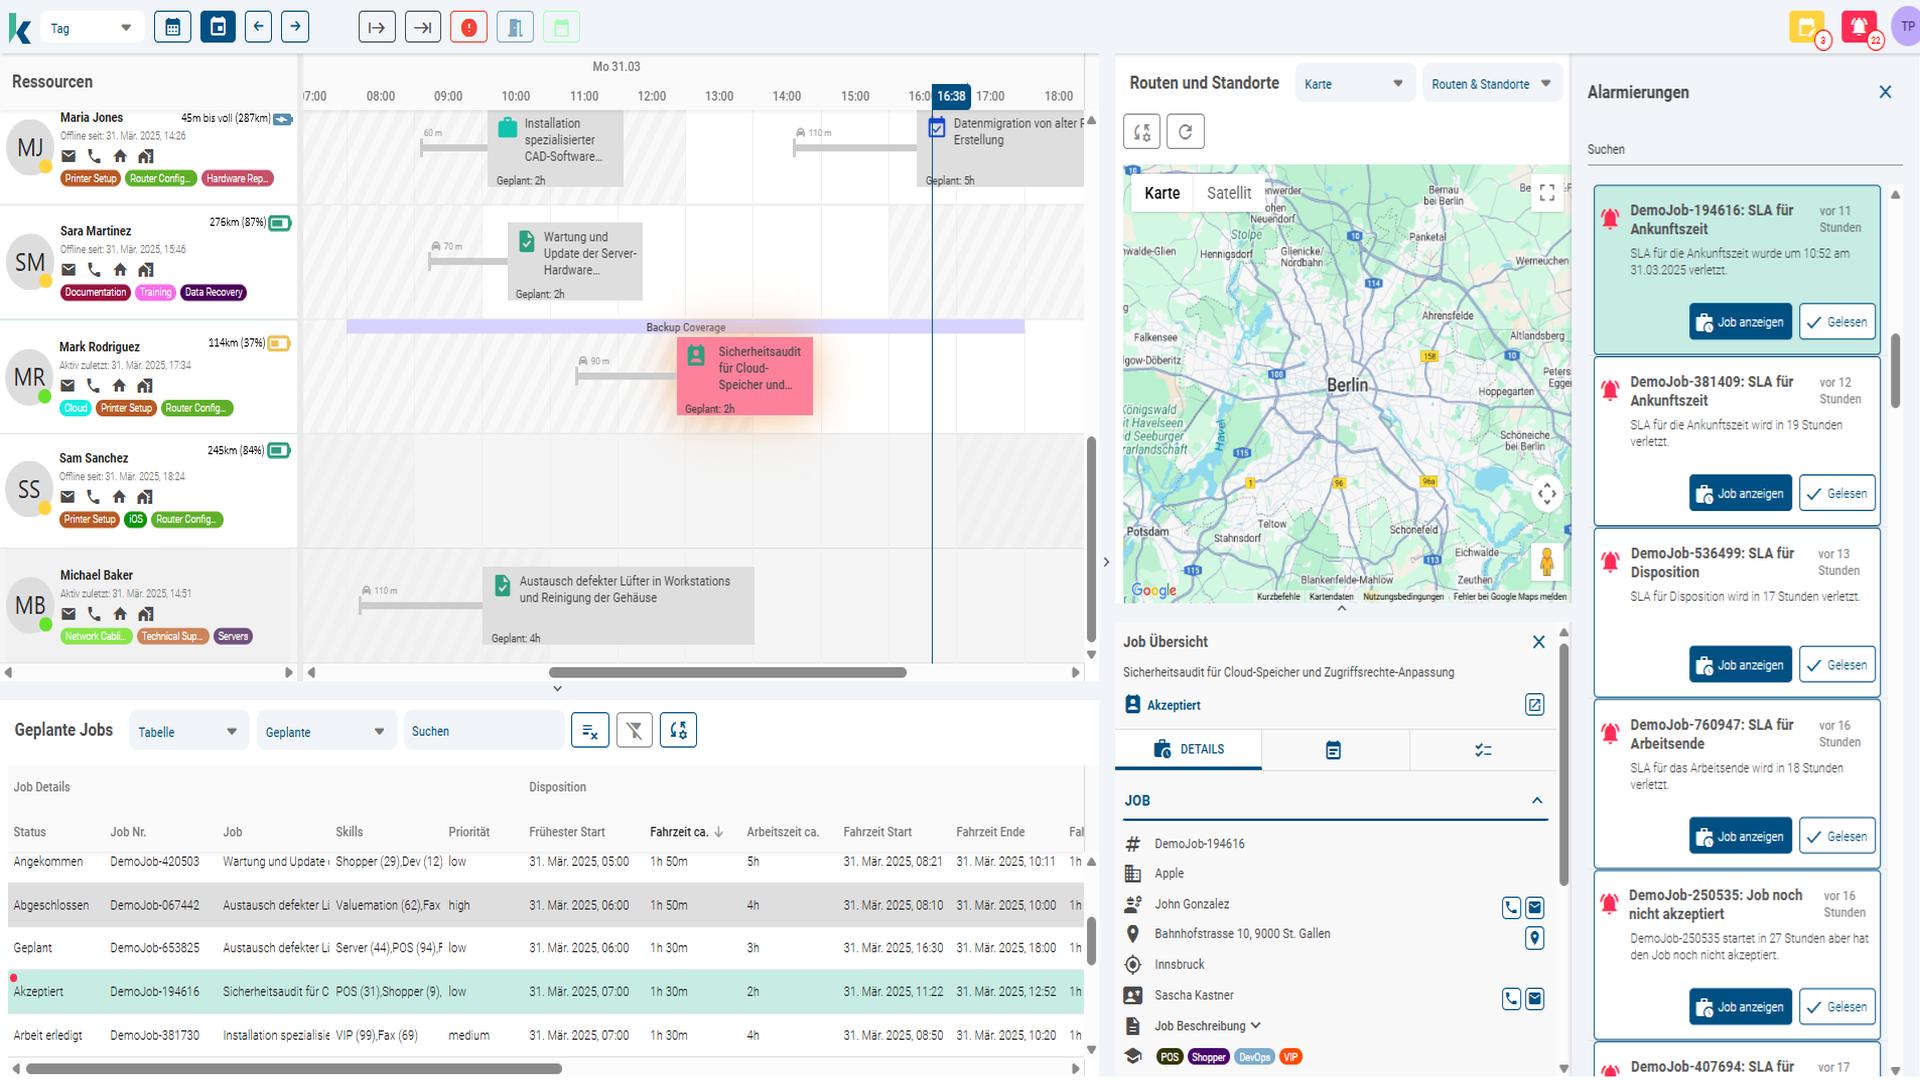Close the Alarmierungen panel
The image size is (1920, 1080).
pyautogui.click(x=1885, y=92)
